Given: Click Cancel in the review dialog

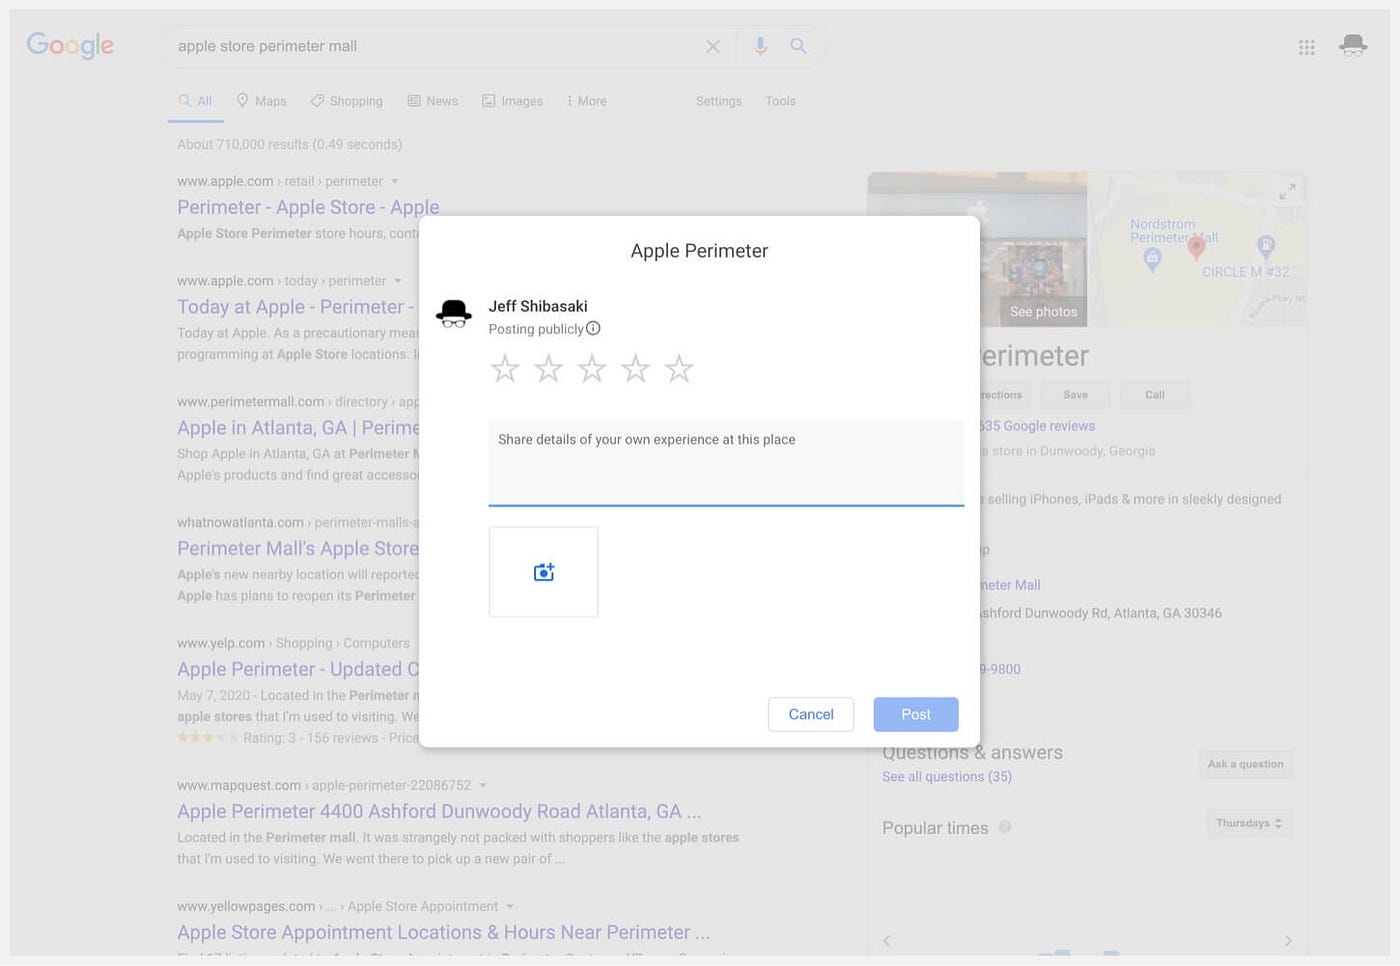Looking at the screenshot, I should [x=811, y=714].
